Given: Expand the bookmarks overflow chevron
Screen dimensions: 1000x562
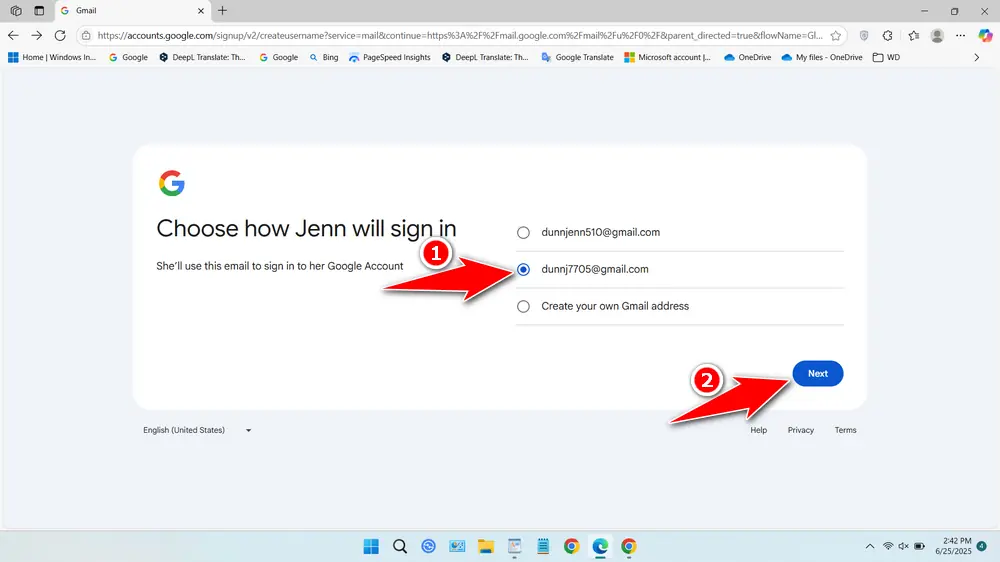Looking at the screenshot, I should pos(976,57).
